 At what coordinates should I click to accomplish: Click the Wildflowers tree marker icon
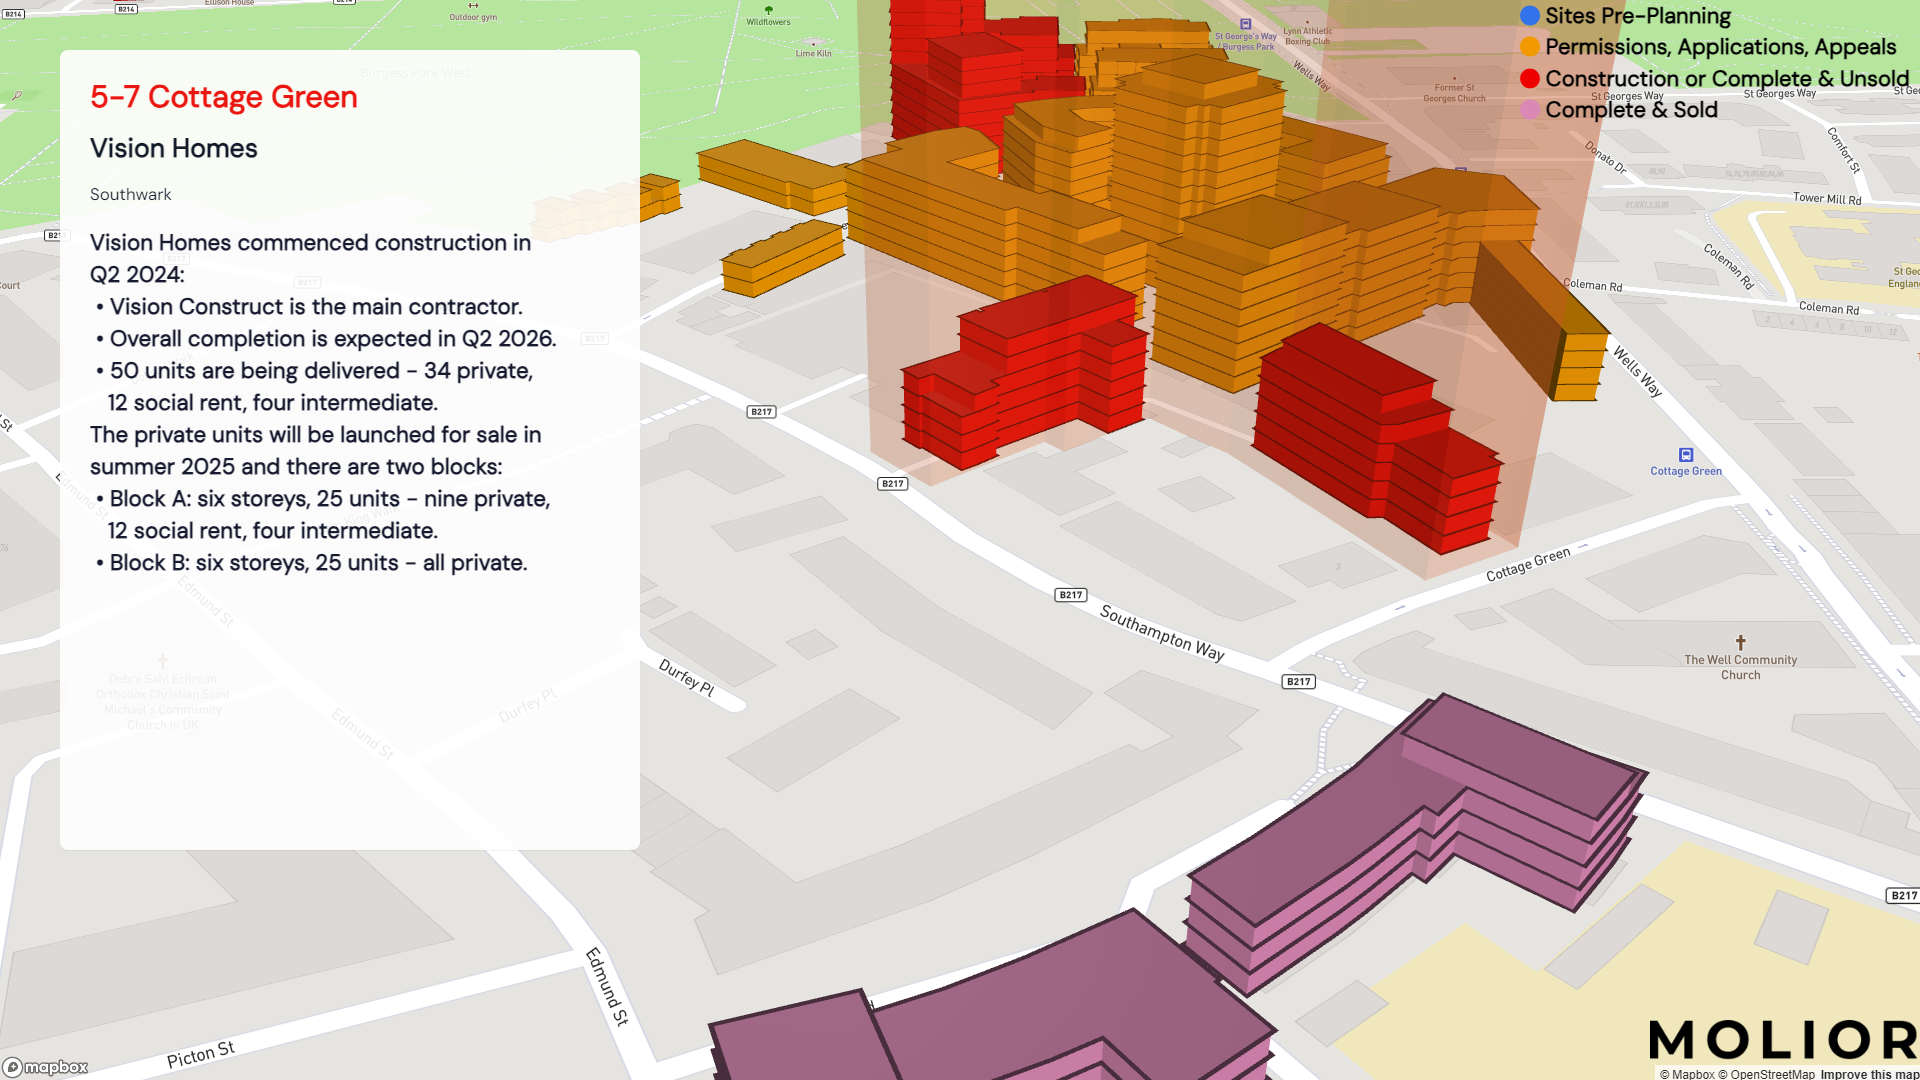coord(768,10)
